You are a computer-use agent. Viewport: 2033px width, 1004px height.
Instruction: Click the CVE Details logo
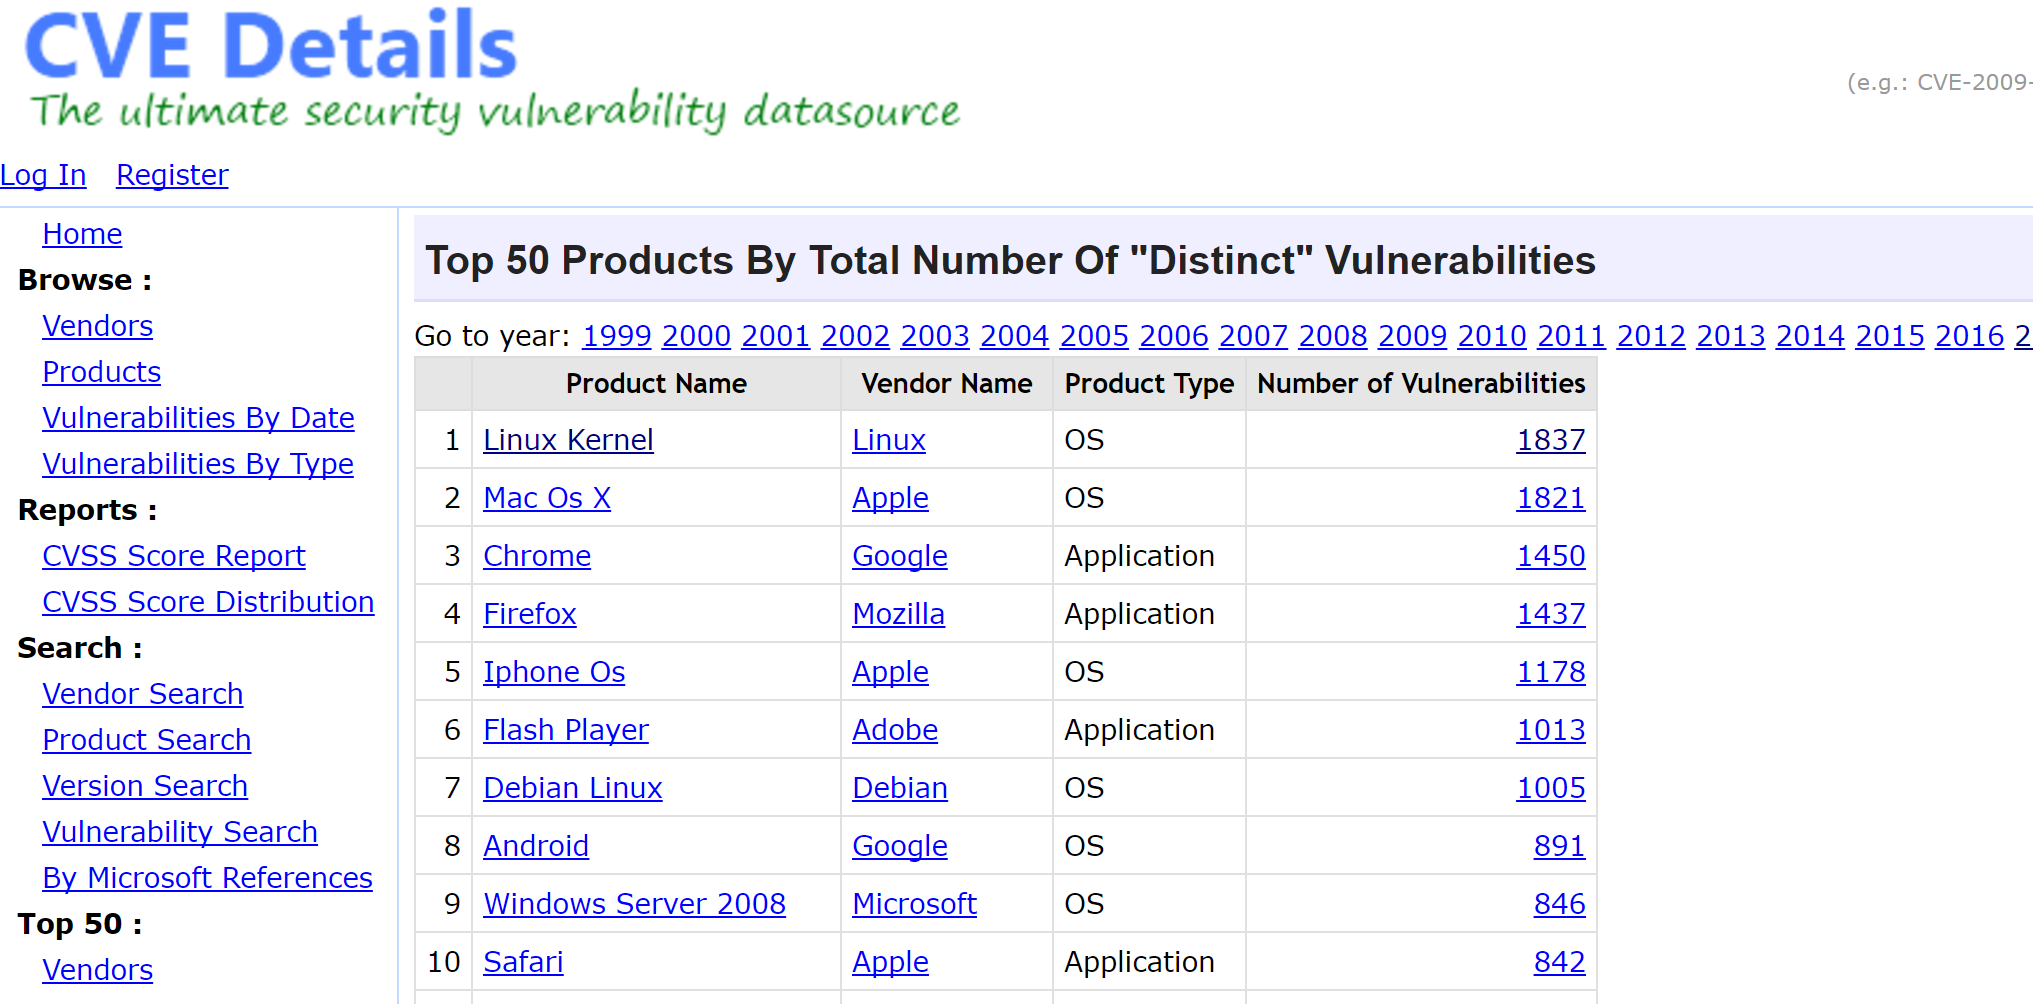click(x=270, y=48)
